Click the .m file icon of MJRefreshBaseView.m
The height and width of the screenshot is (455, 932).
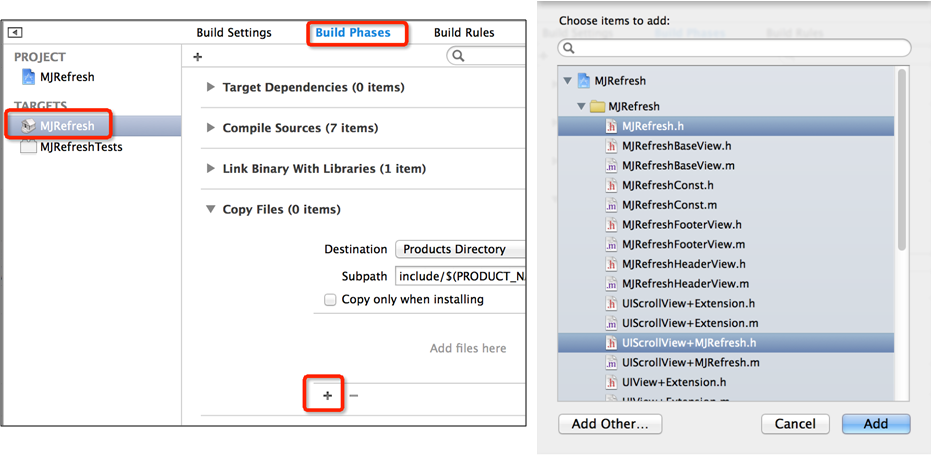[610, 165]
